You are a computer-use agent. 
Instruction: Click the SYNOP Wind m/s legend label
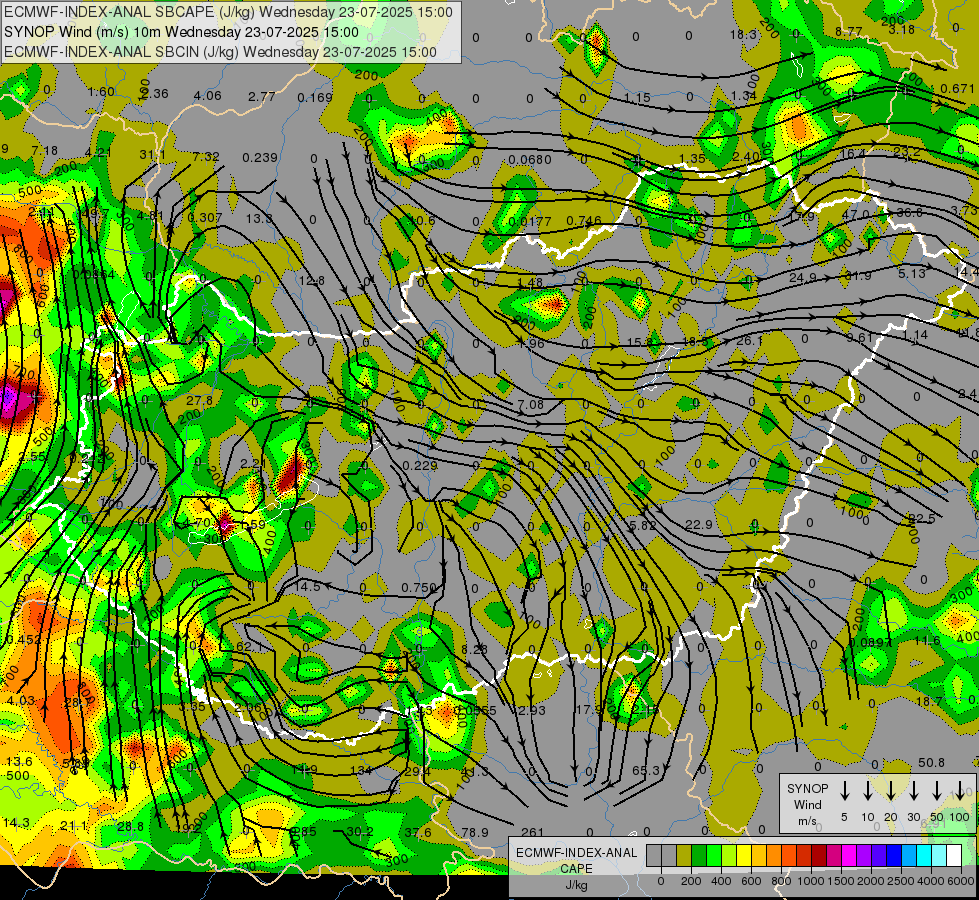[x=807, y=805]
